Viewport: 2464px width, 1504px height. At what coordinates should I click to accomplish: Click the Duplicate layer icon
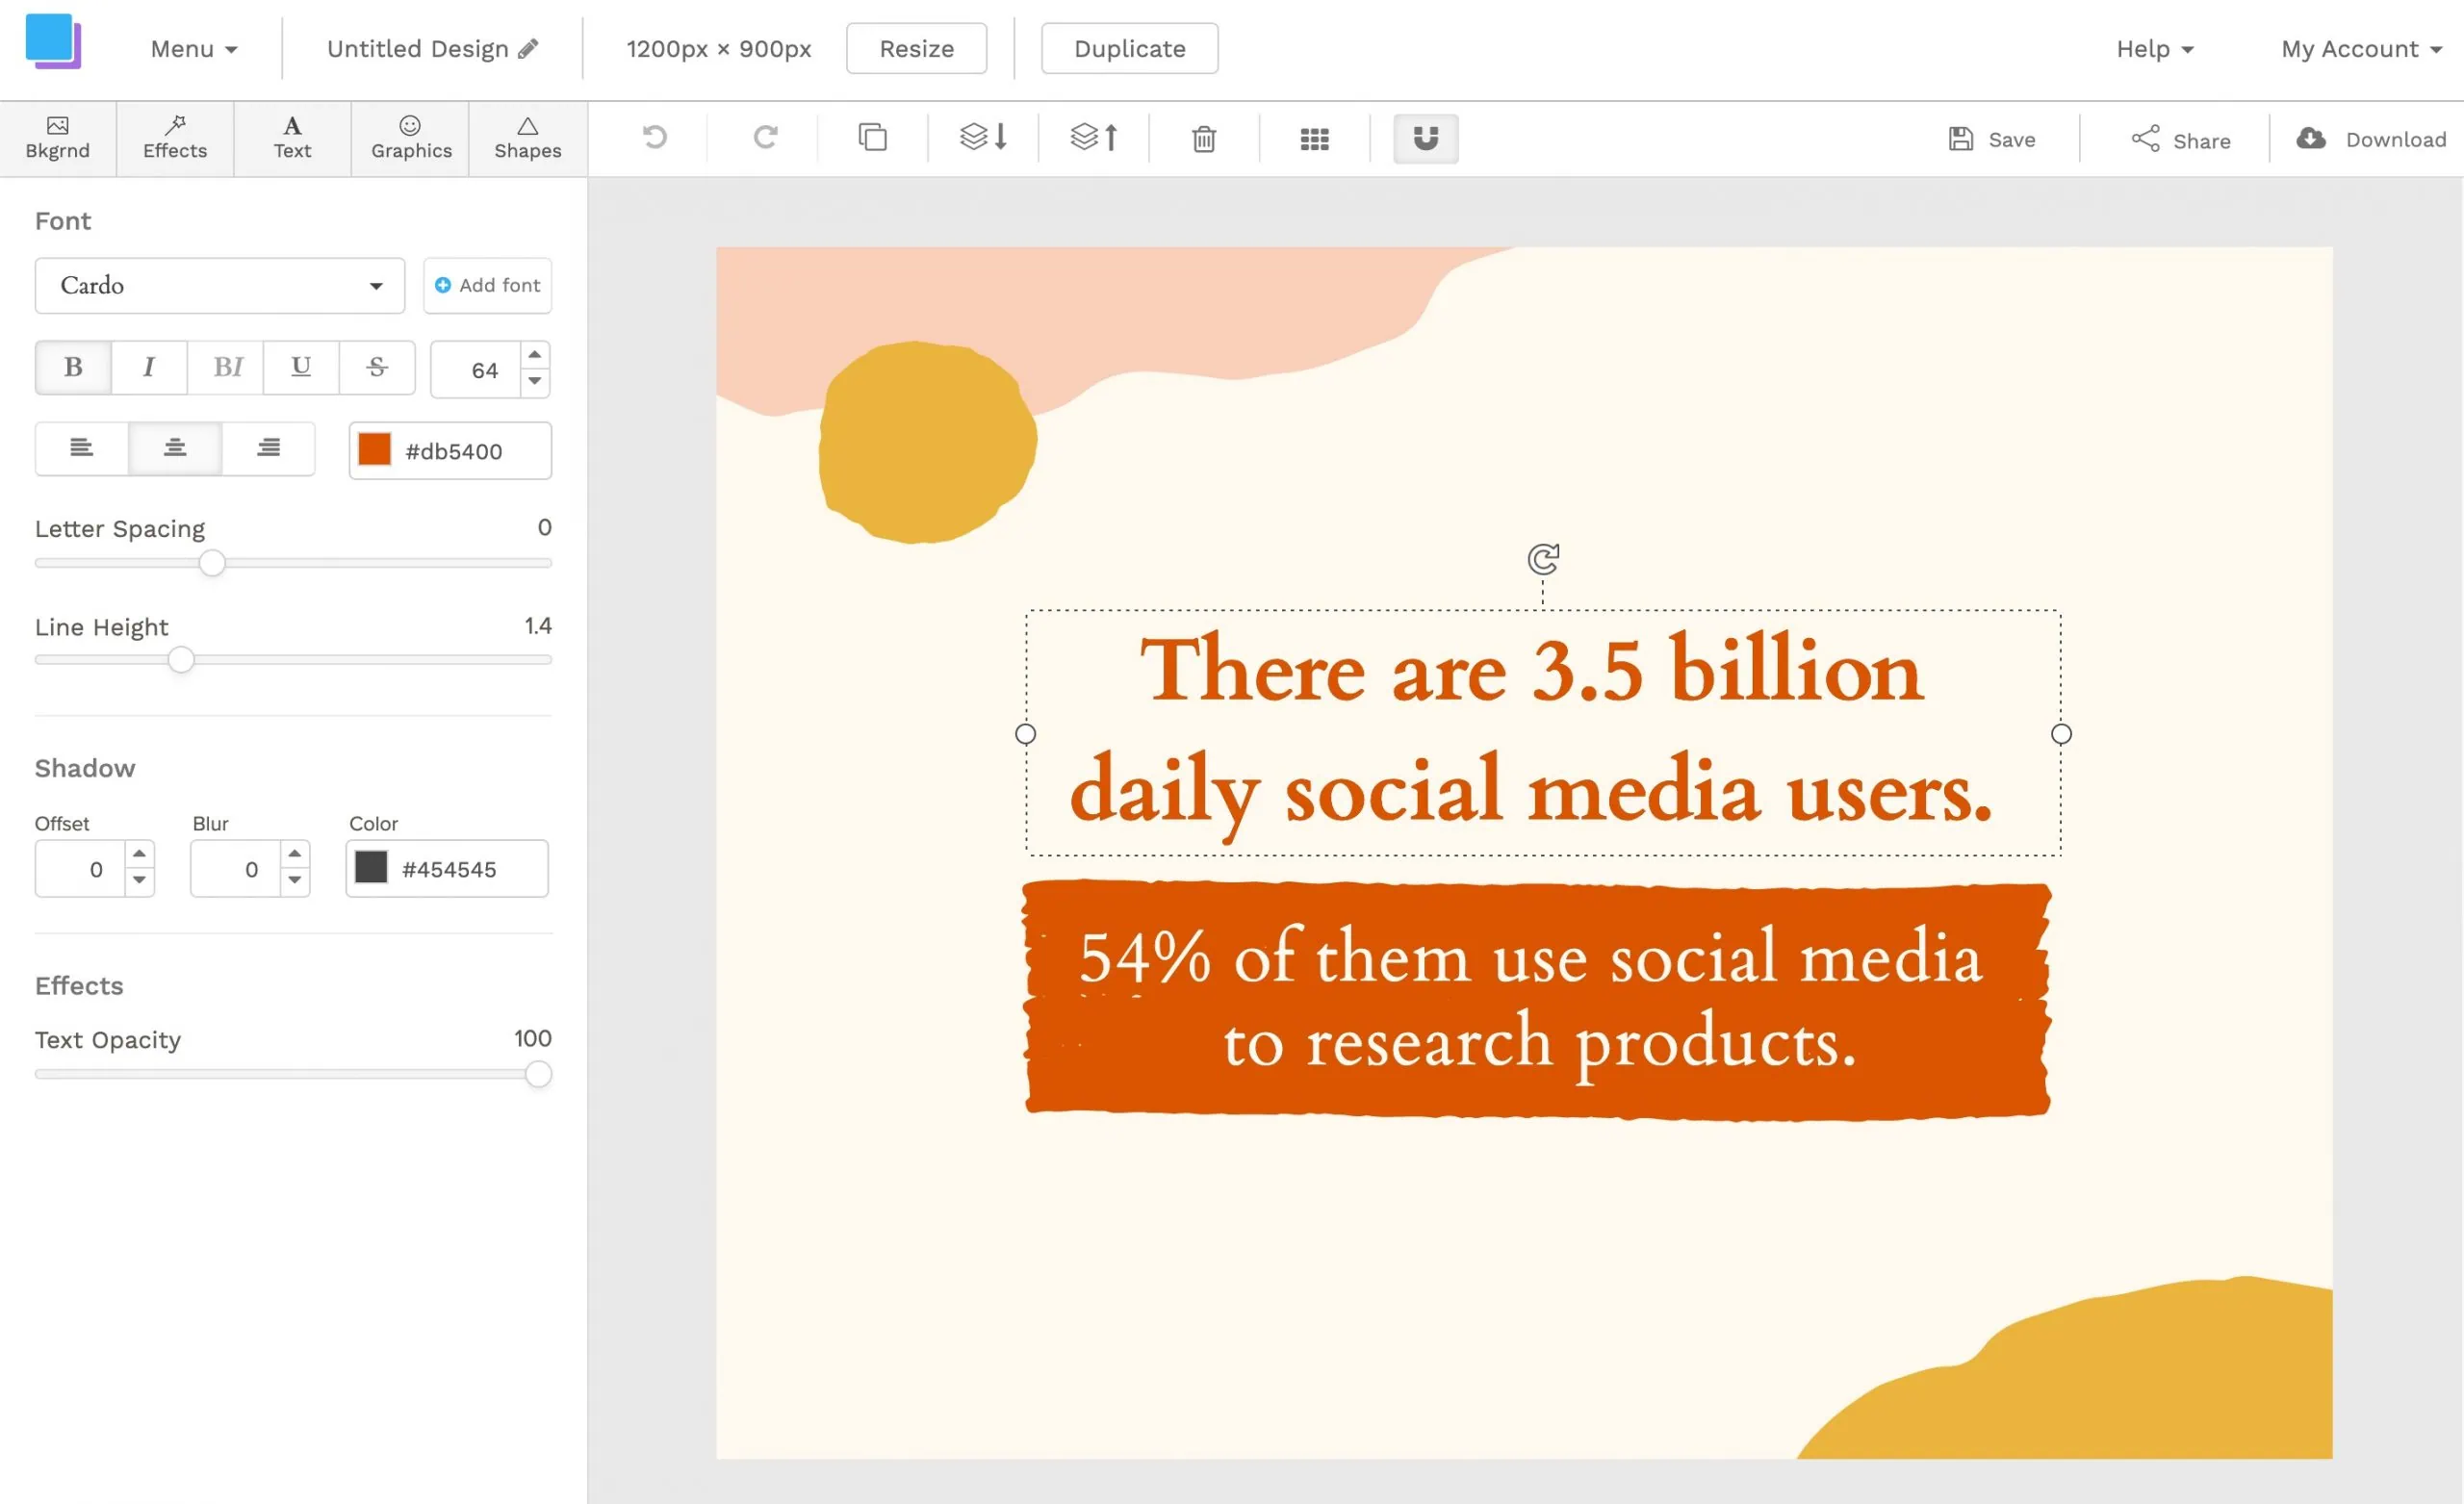point(873,138)
